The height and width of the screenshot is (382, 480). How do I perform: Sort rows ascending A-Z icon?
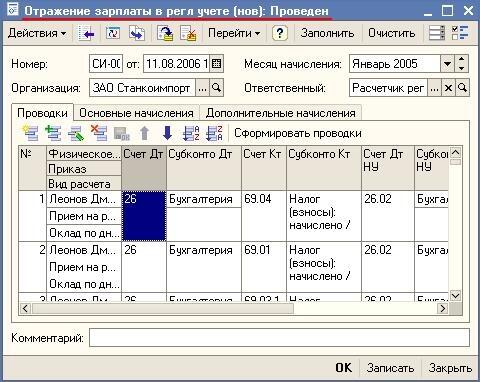[x=191, y=133]
